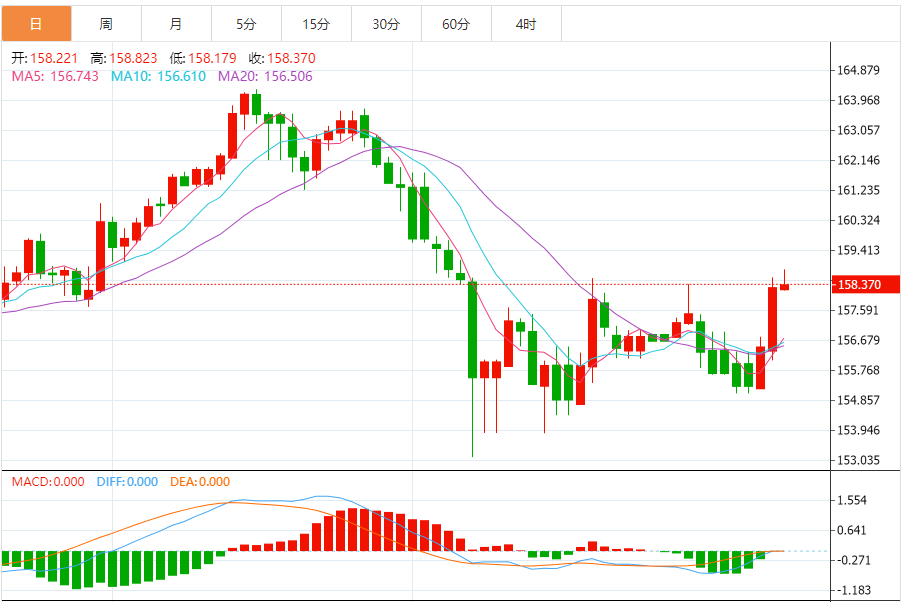Select the 60分 timeframe tab
Screen dimensions: 905x602
(x=456, y=24)
